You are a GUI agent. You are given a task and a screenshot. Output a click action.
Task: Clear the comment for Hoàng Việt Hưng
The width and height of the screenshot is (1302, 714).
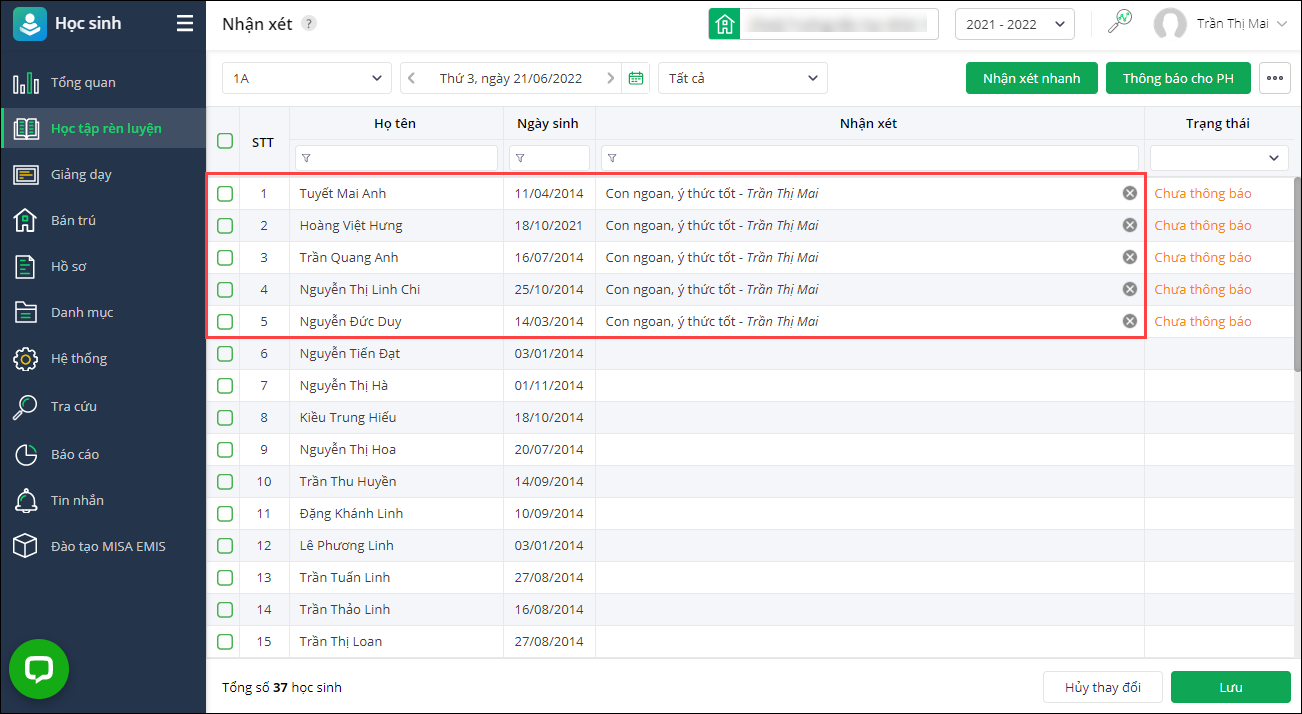(1130, 225)
